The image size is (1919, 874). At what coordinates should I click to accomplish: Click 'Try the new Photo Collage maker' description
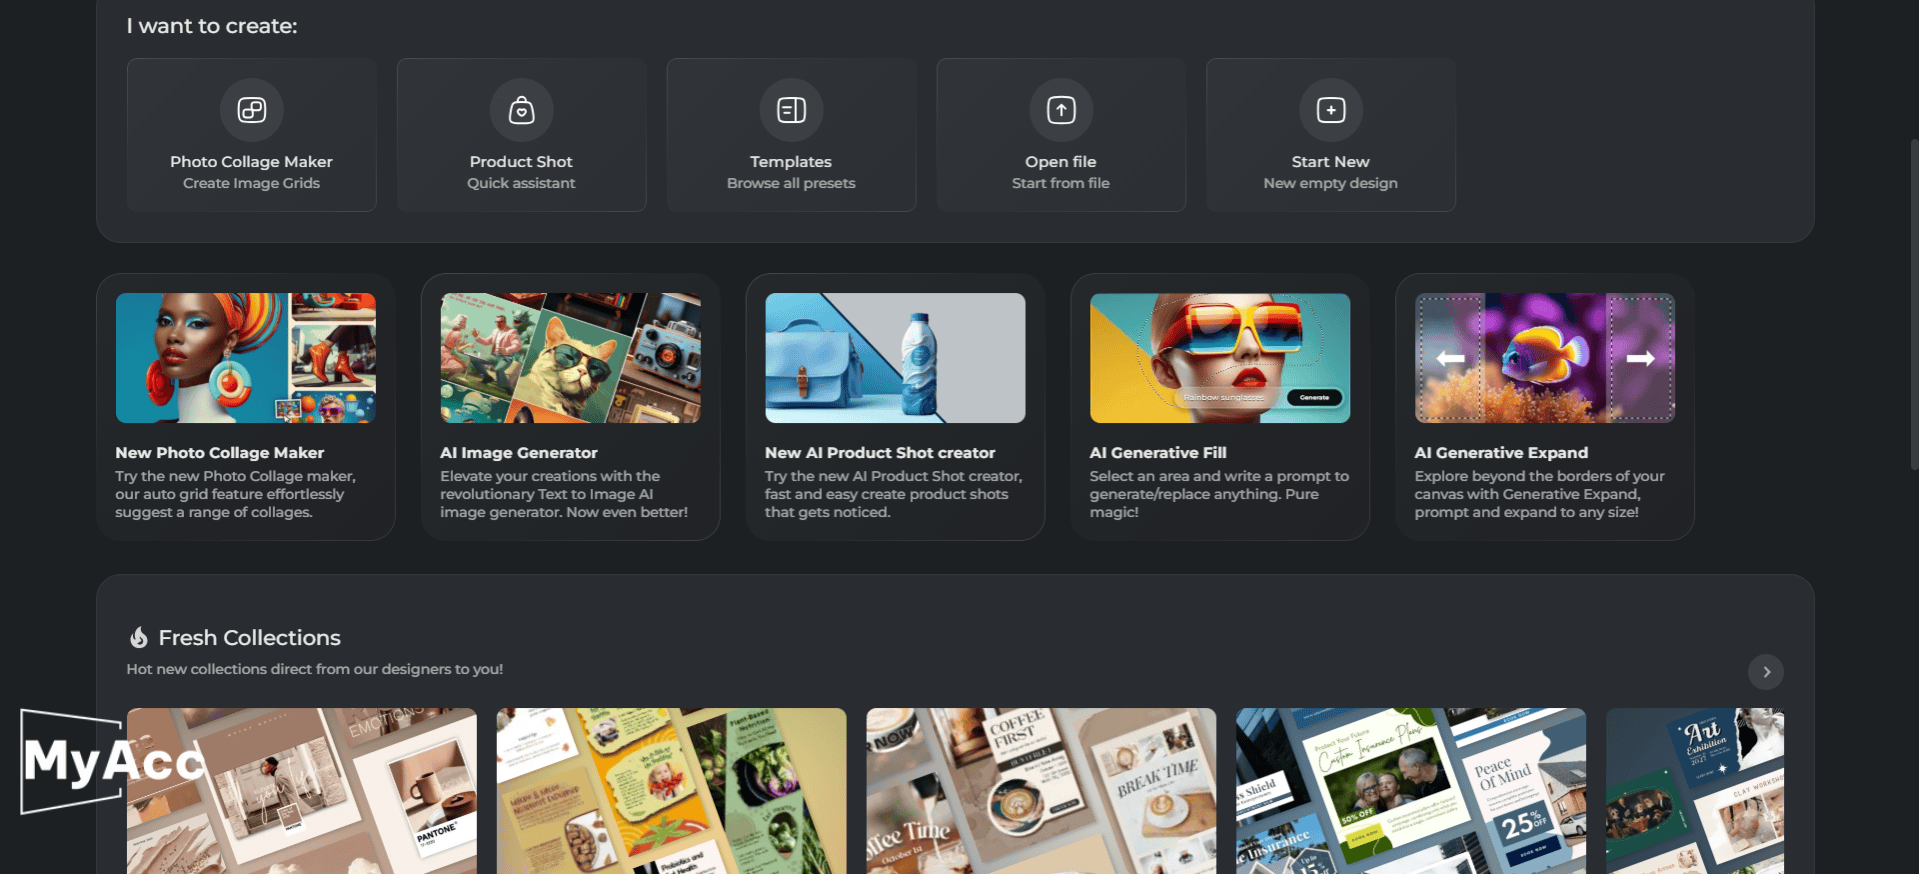pyautogui.click(x=235, y=494)
